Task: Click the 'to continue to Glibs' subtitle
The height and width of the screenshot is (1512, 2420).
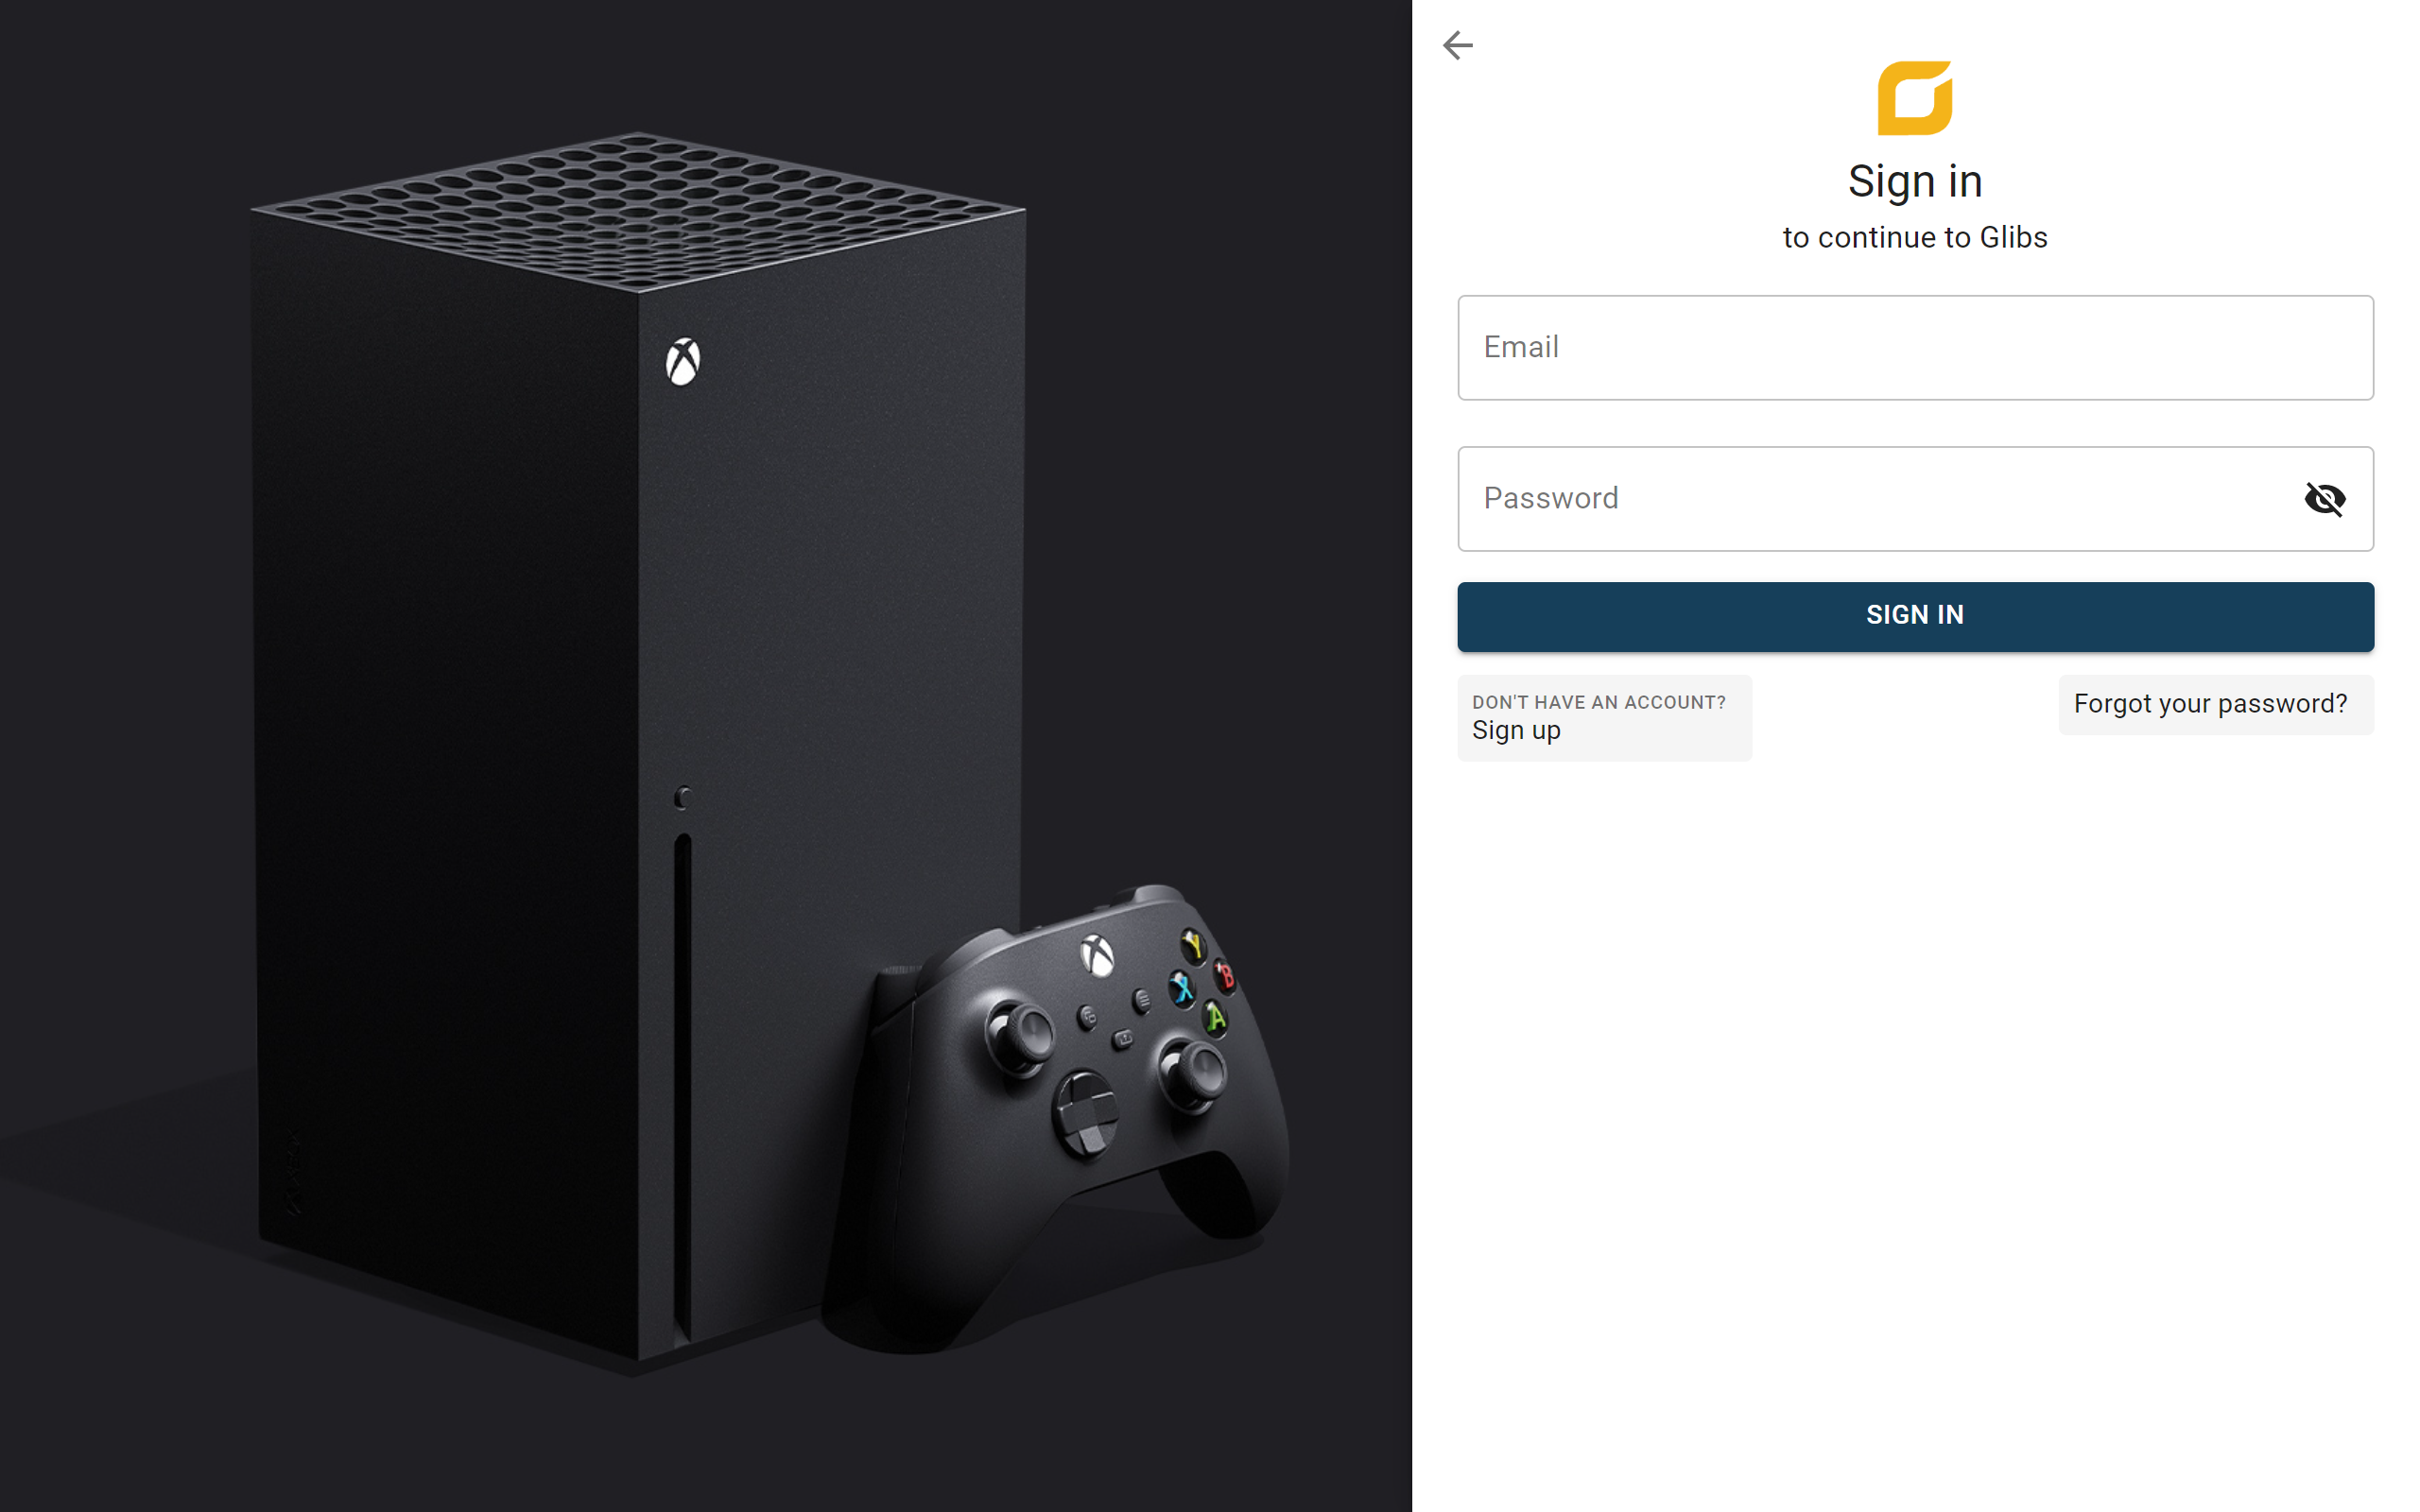Action: [x=1914, y=237]
